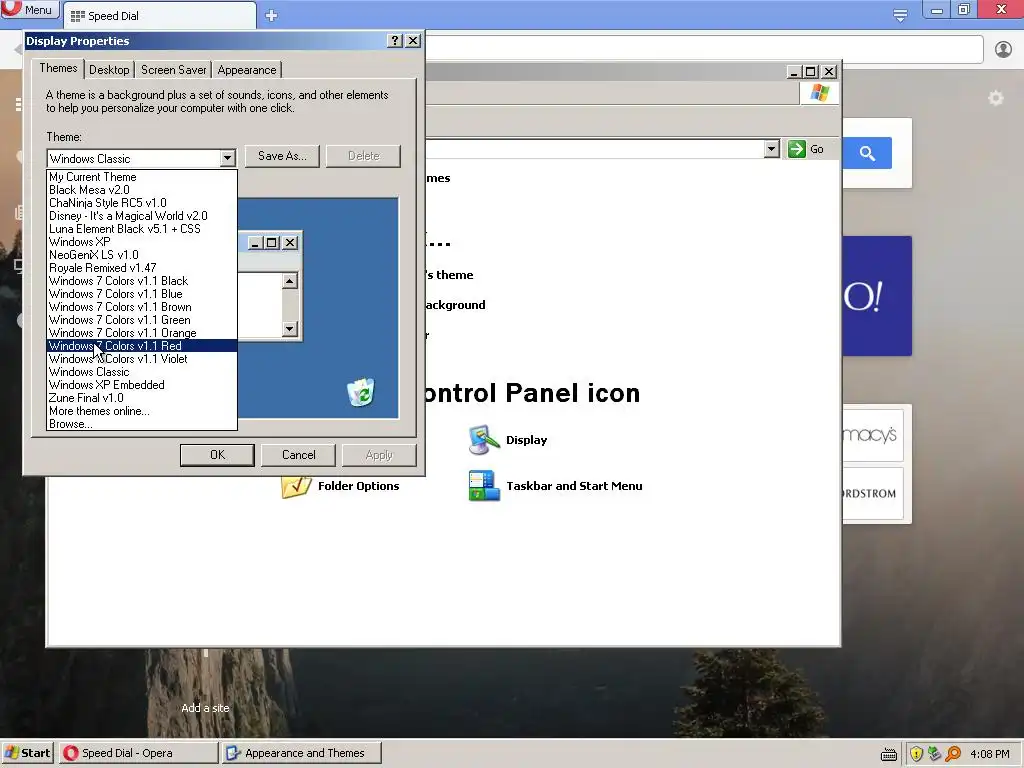Select the Speed Dial tab
This screenshot has height=768, width=1024.
click(161, 16)
